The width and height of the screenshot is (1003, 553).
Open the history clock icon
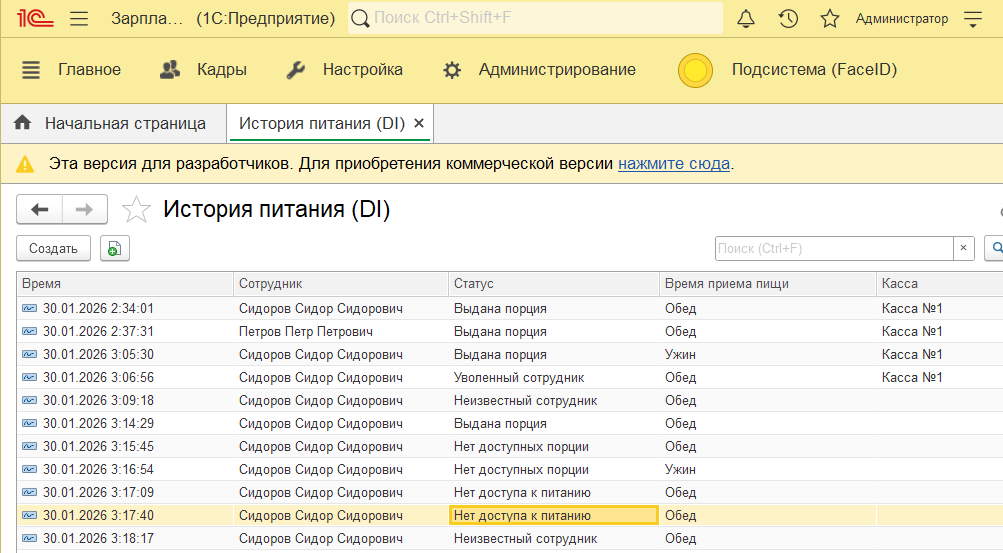788,19
